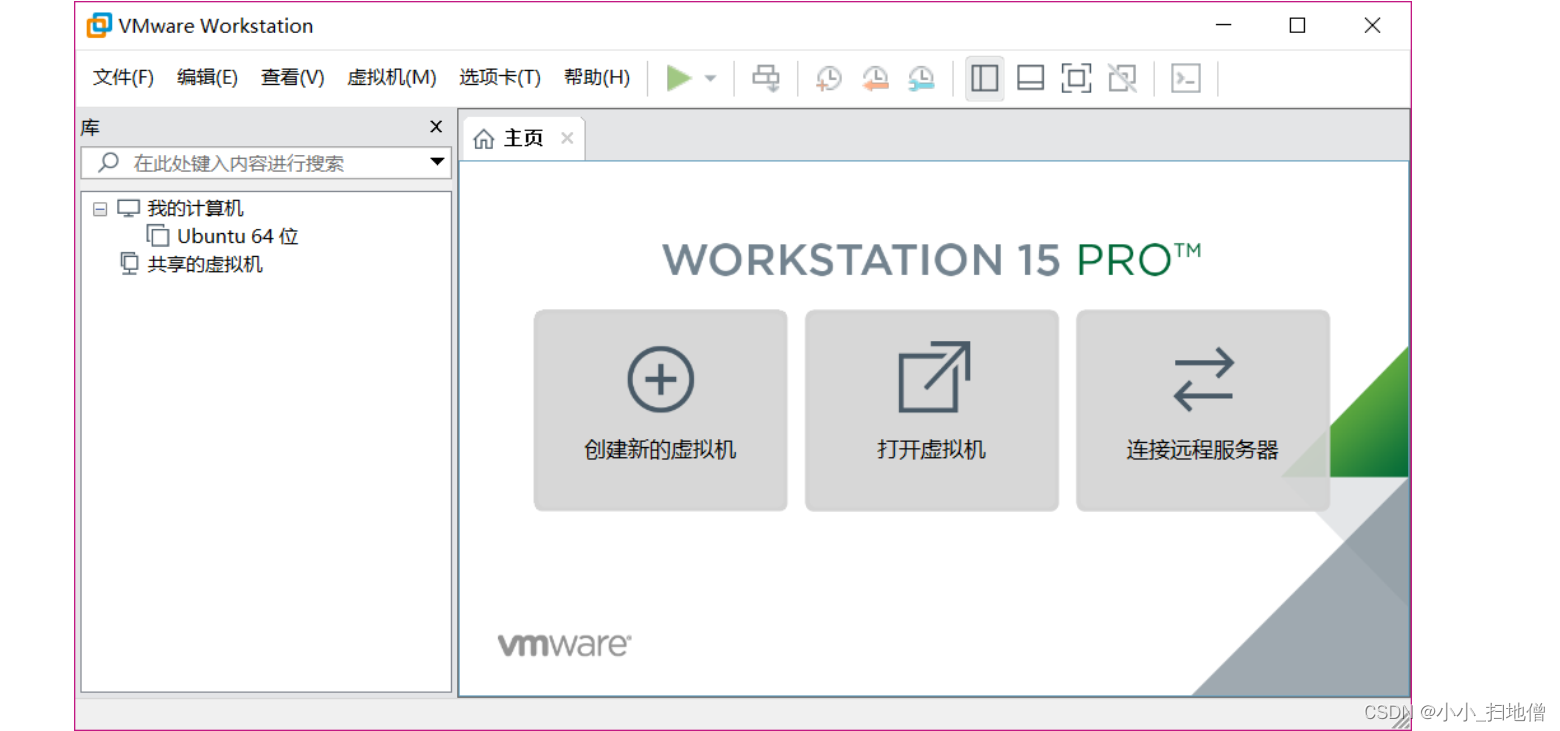The image size is (1560, 731).
Task: Maximize the VMware Workstation window
Action: (x=1297, y=26)
